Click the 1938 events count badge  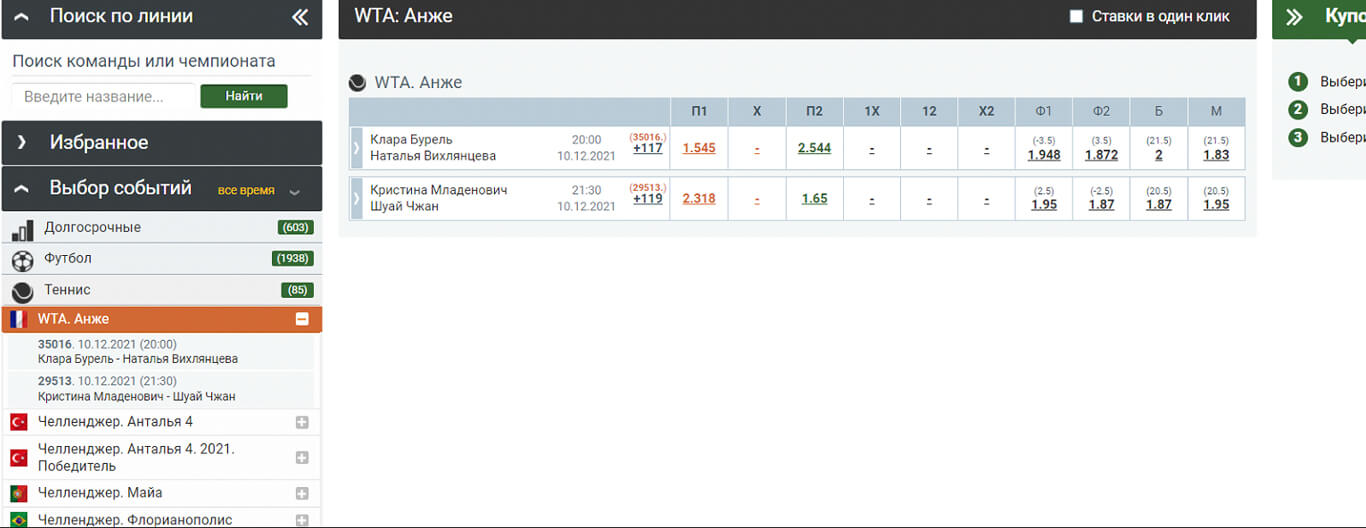point(292,259)
